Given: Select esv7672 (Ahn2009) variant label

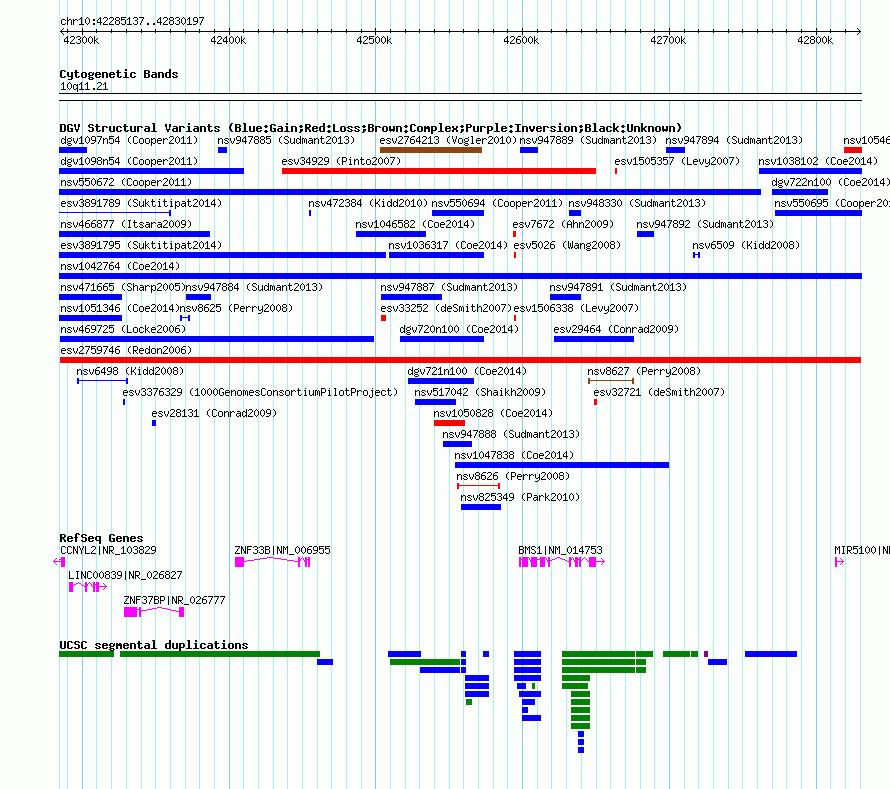Looking at the screenshot, I should tap(563, 224).
